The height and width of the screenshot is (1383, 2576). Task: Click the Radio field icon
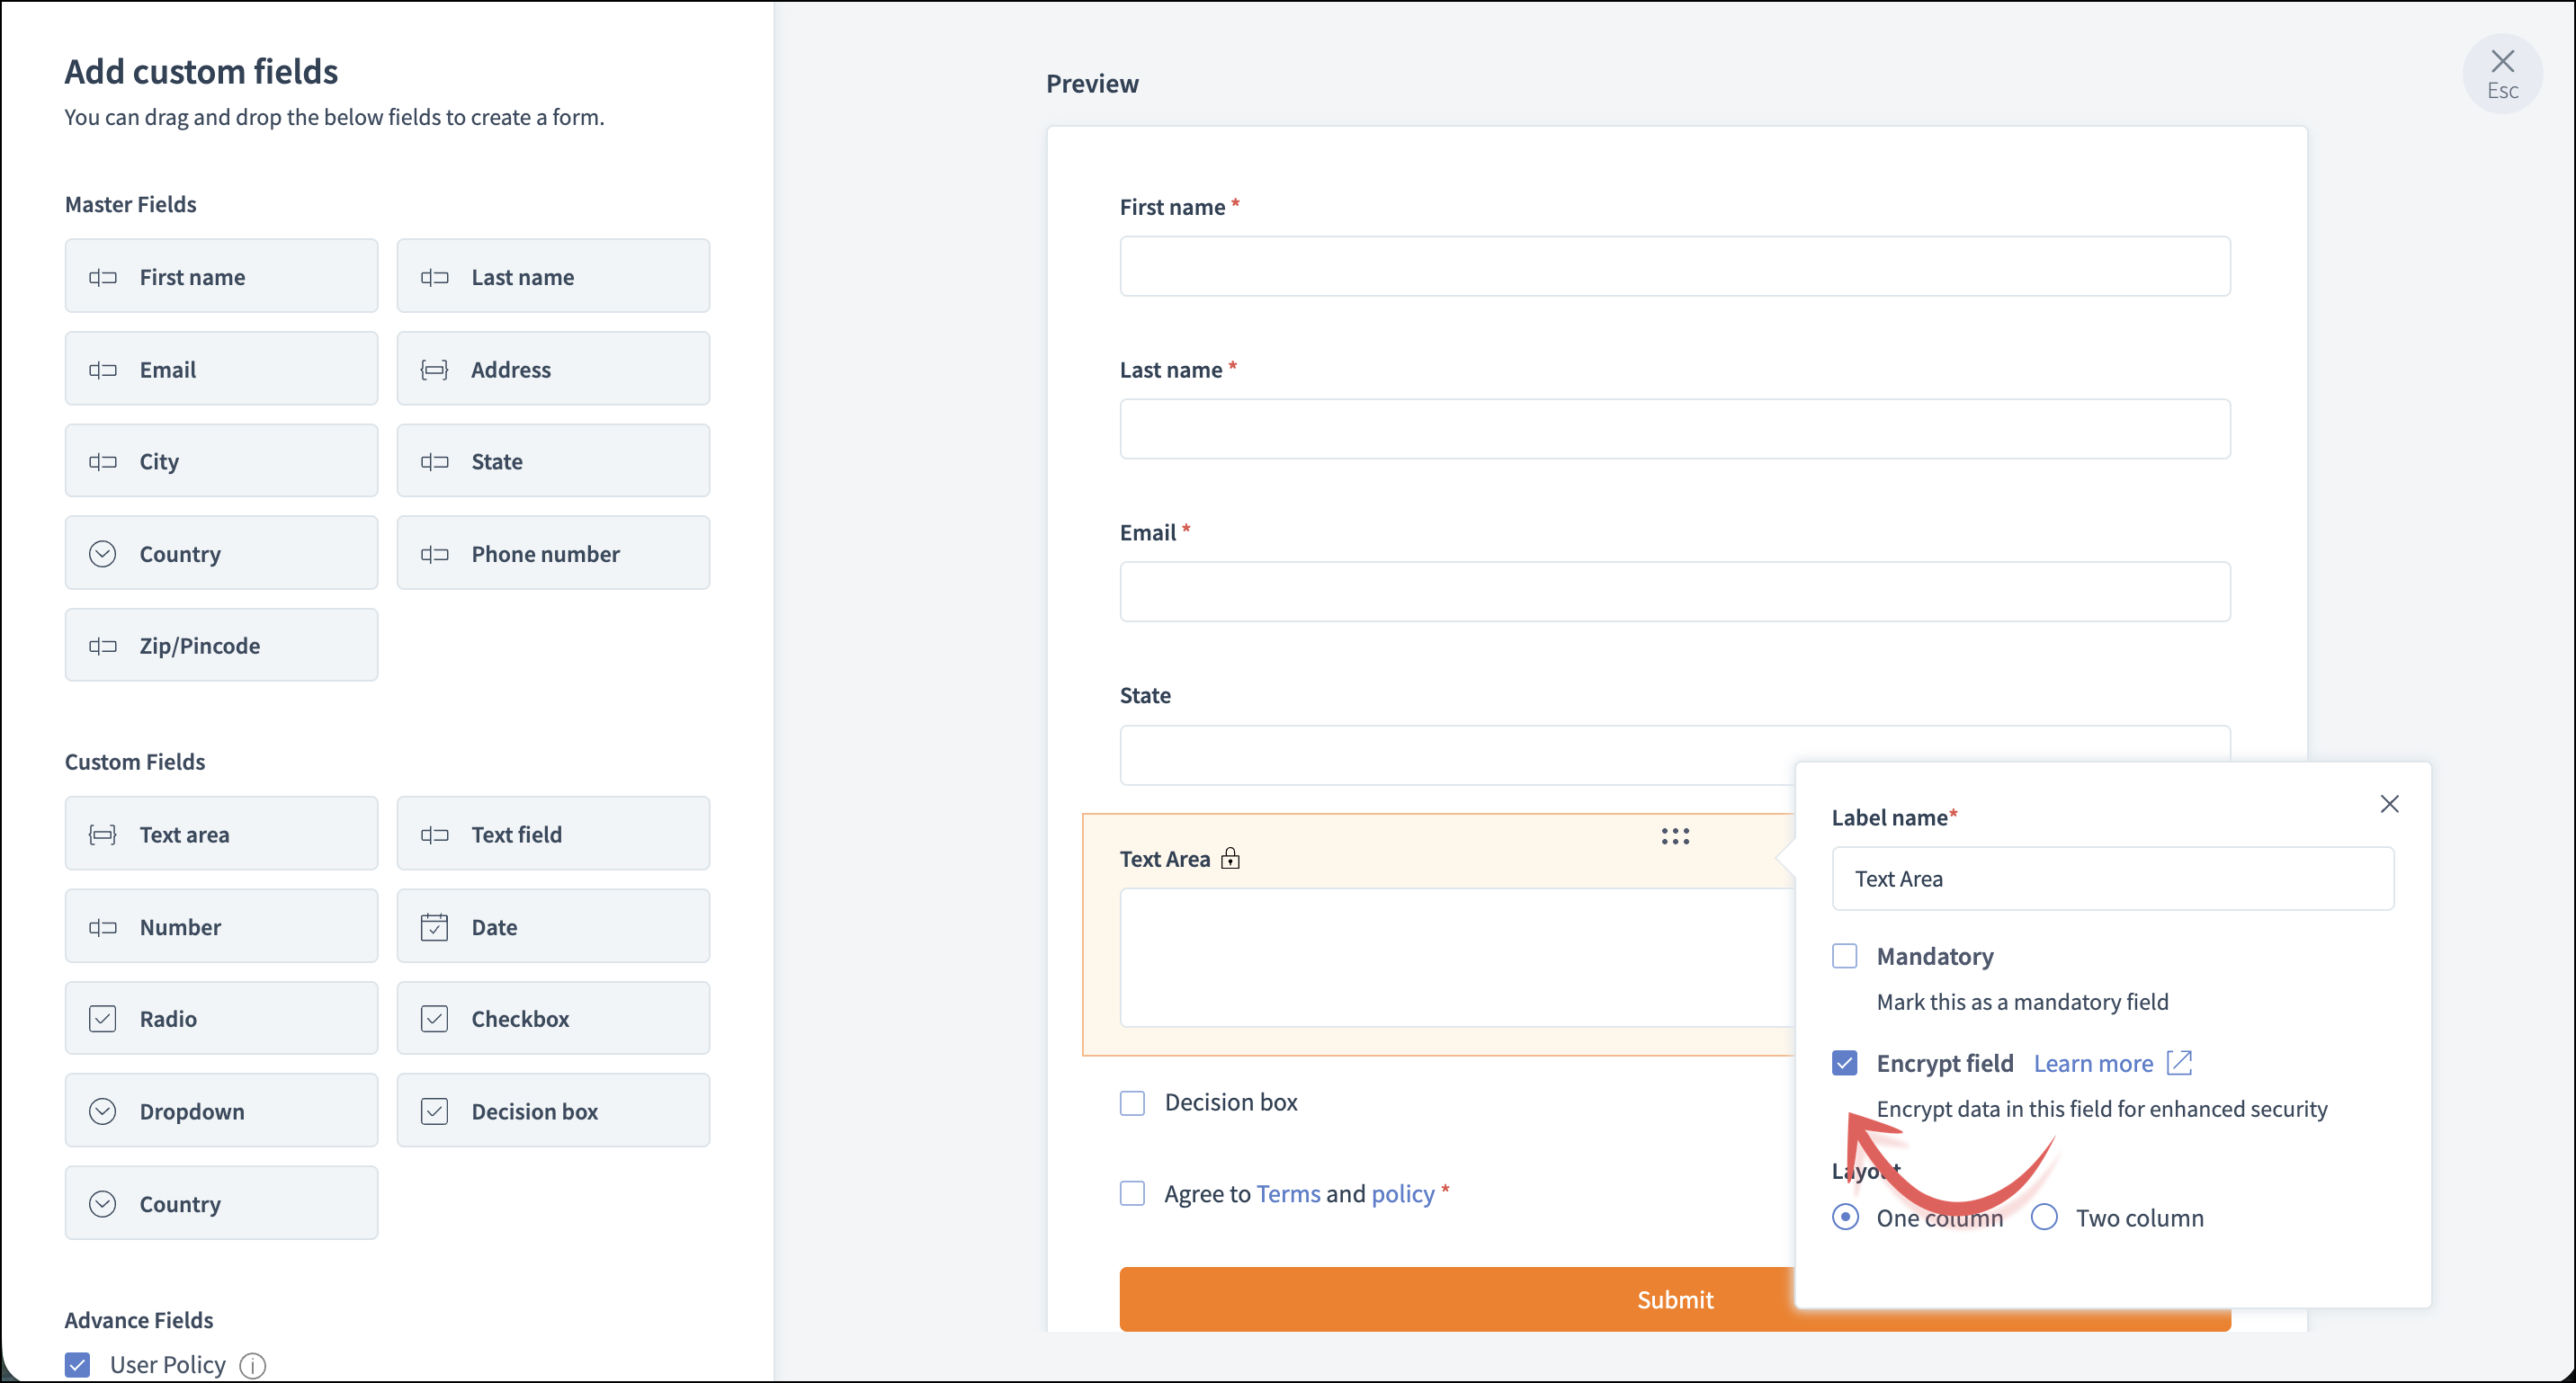102,1019
